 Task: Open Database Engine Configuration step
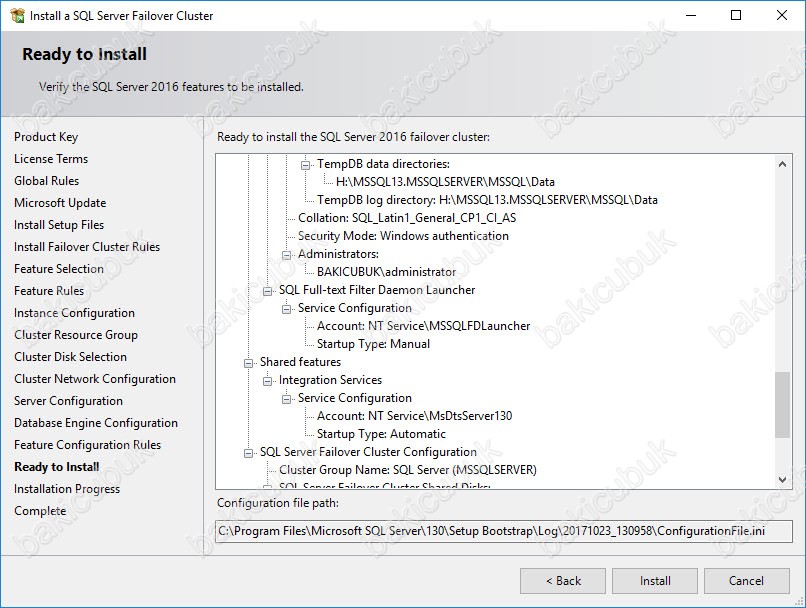(x=96, y=423)
